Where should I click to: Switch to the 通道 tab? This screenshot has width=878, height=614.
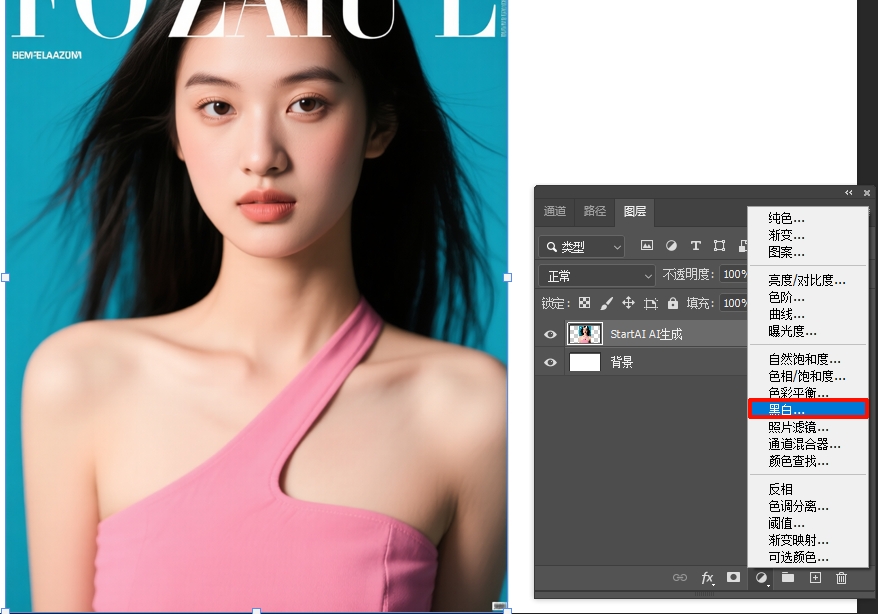pos(555,211)
